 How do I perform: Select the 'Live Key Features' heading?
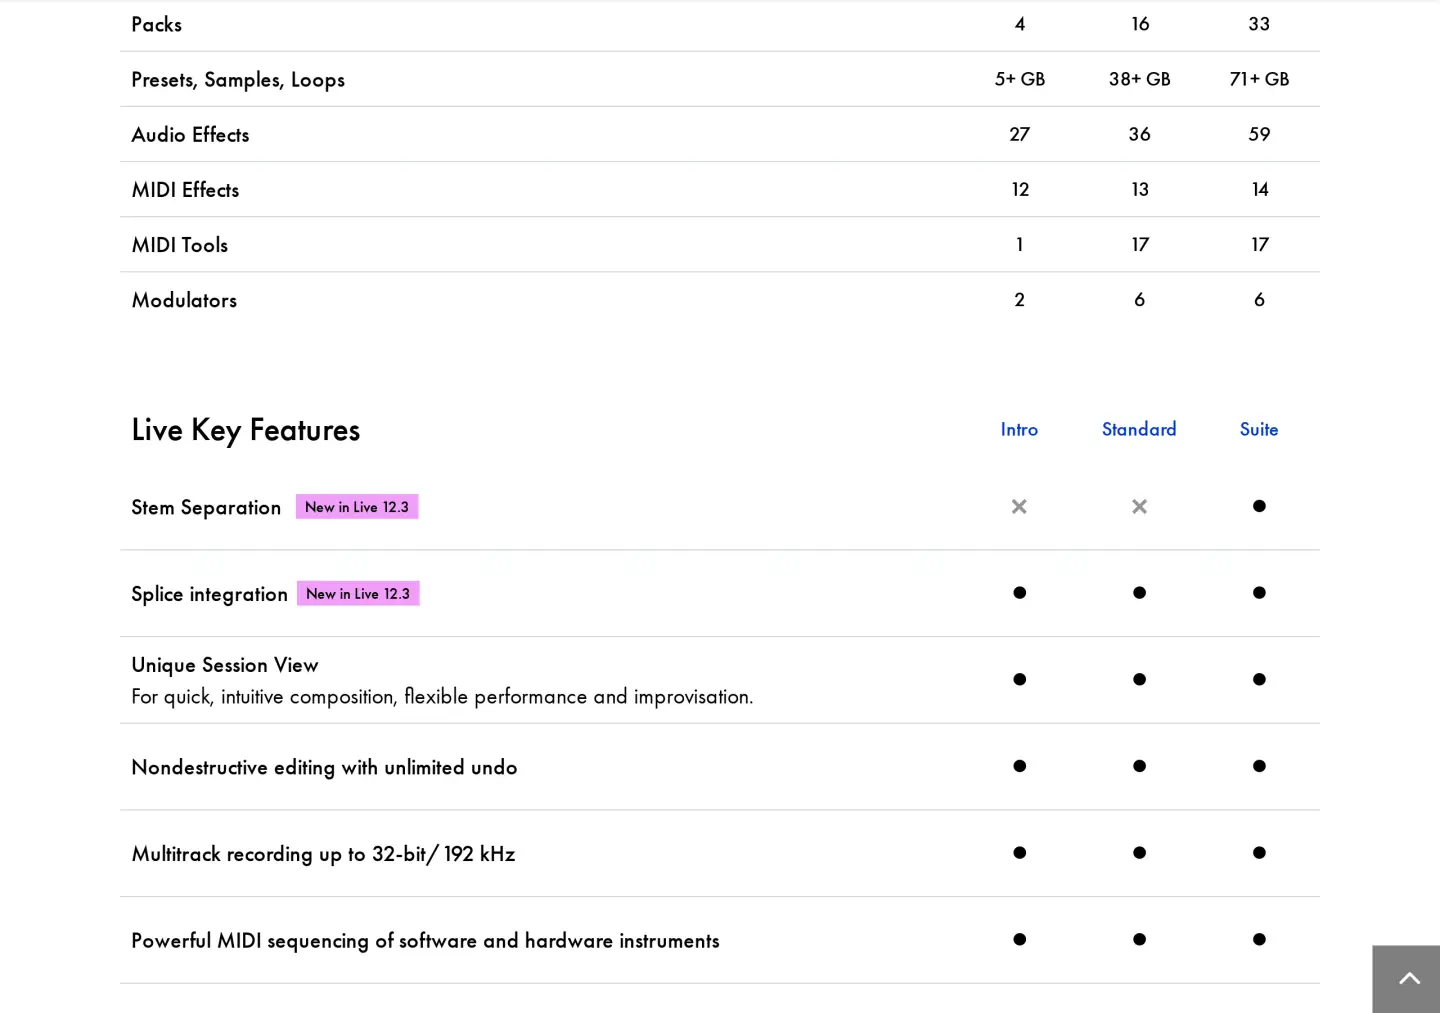pyautogui.click(x=246, y=430)
